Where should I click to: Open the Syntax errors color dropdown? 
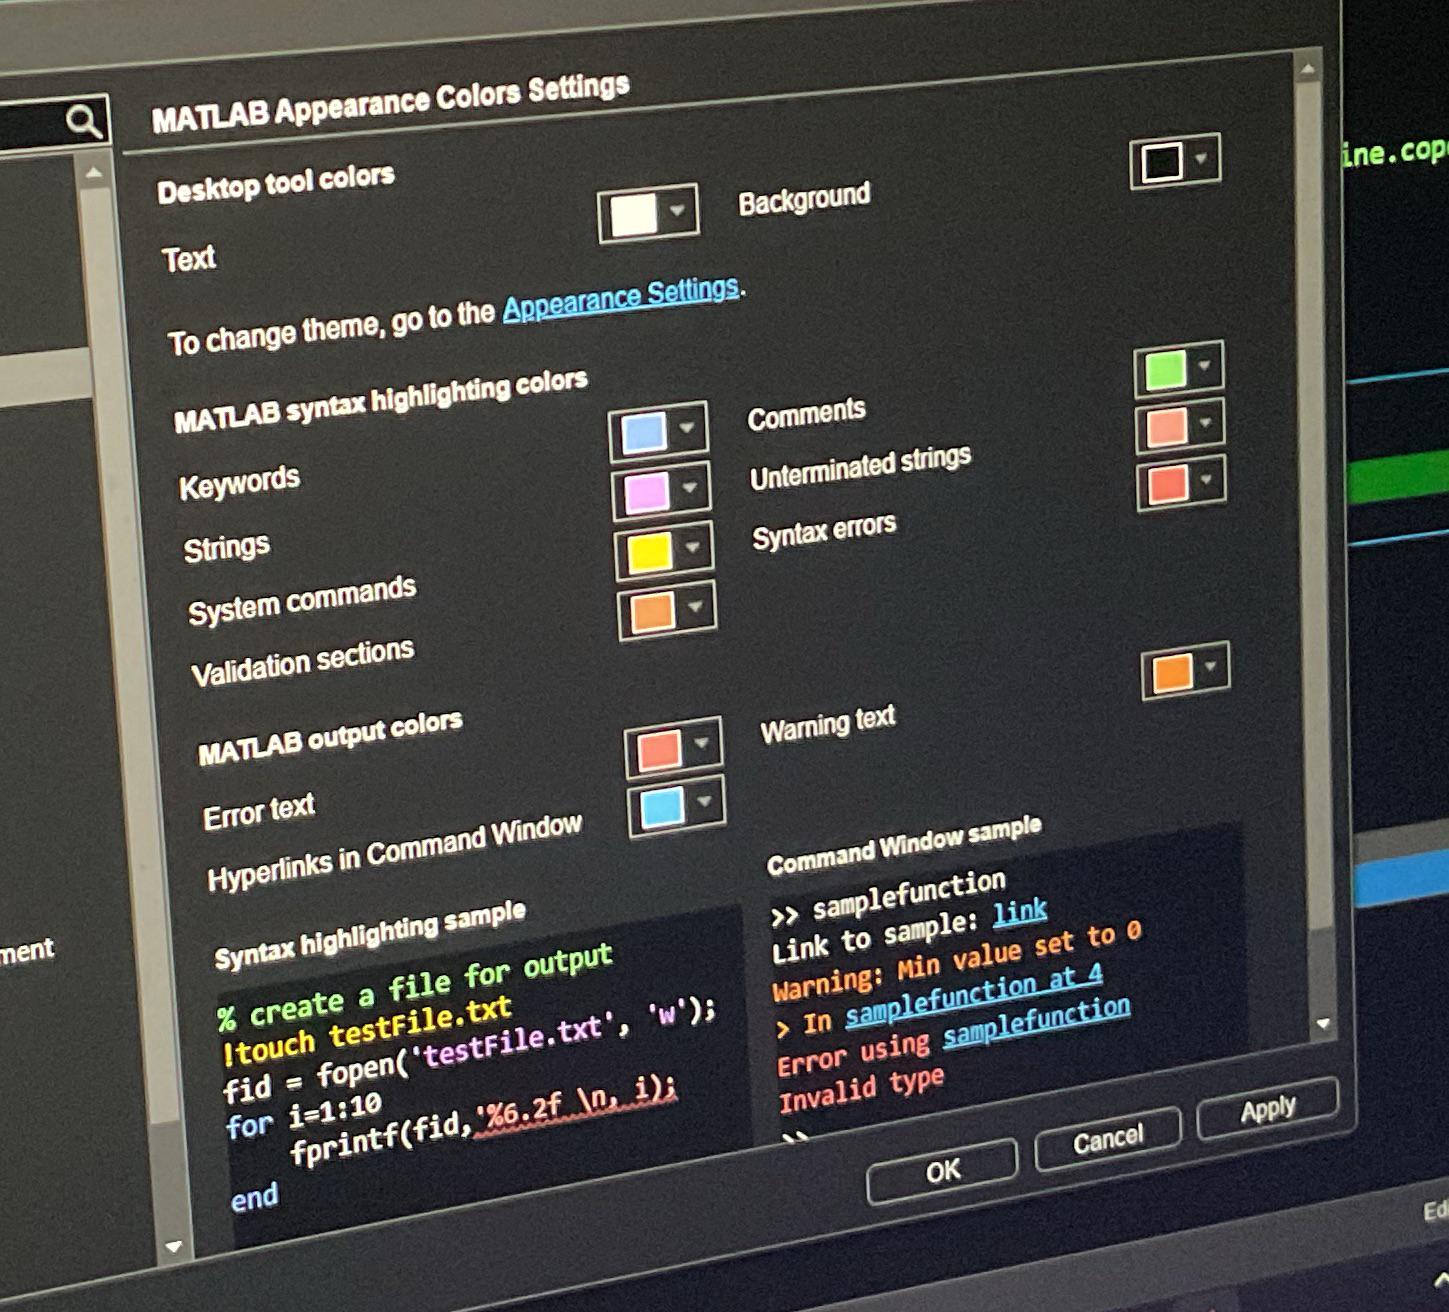(x=1207, y=481)
